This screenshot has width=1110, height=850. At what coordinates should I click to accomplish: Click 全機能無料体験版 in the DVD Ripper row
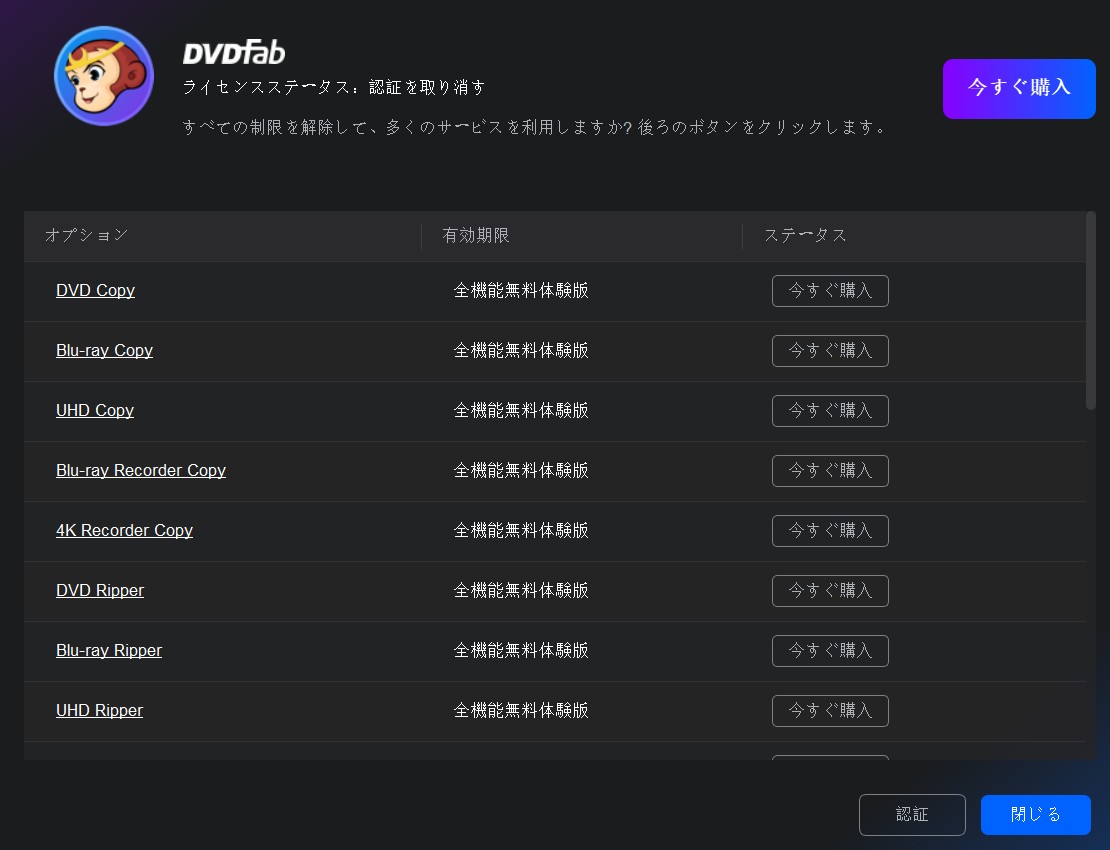point(521,590)
